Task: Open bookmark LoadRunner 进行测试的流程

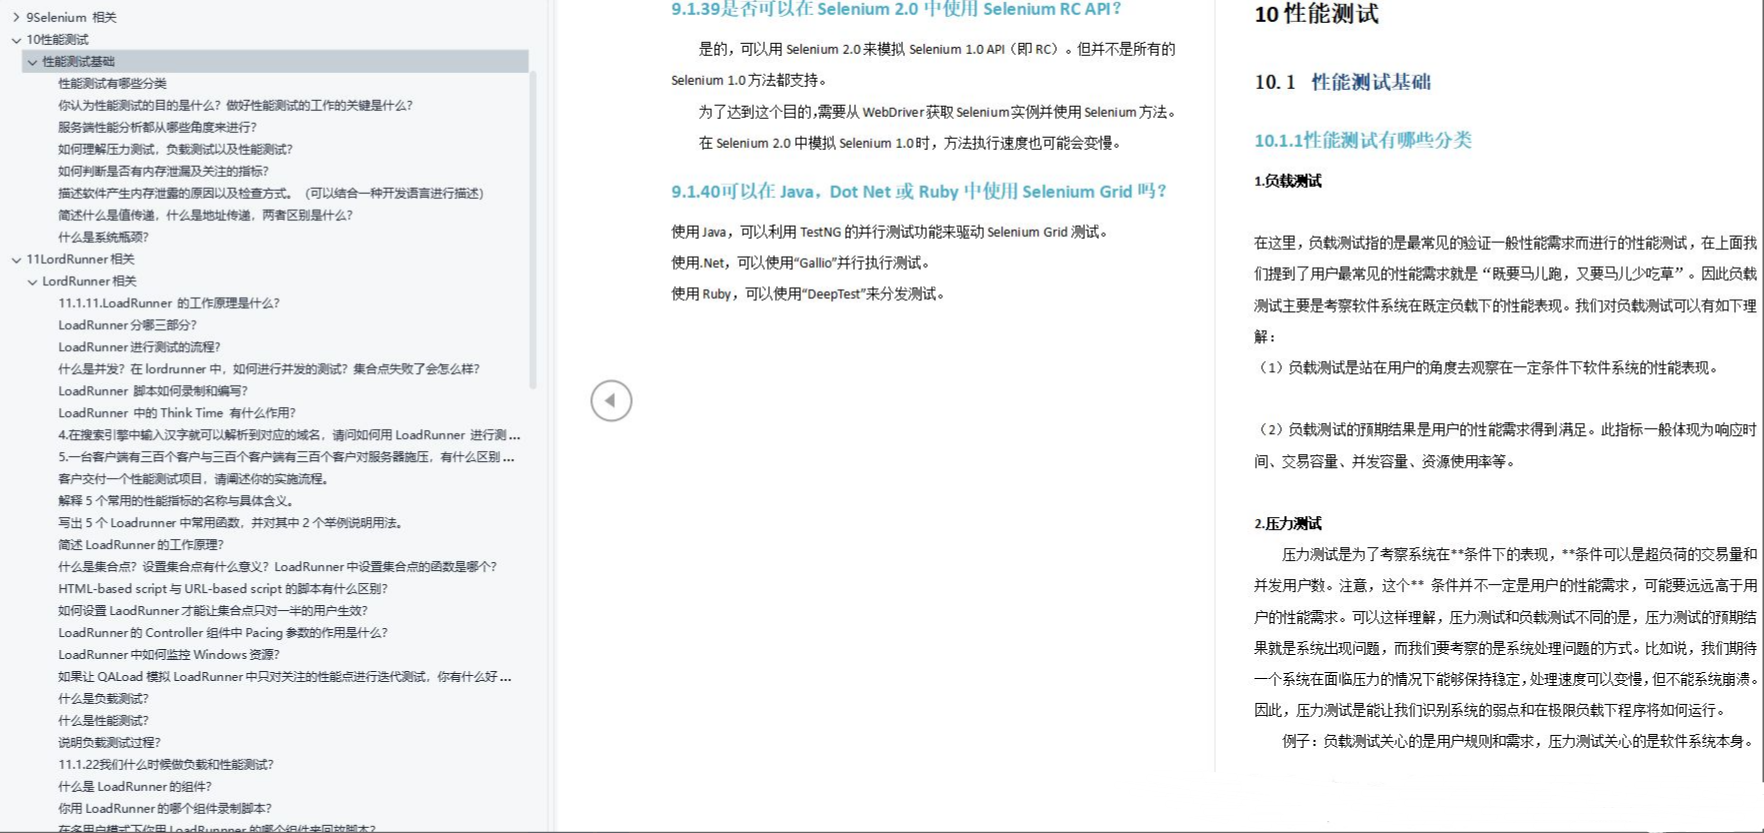Action: [x=139, y=347]
